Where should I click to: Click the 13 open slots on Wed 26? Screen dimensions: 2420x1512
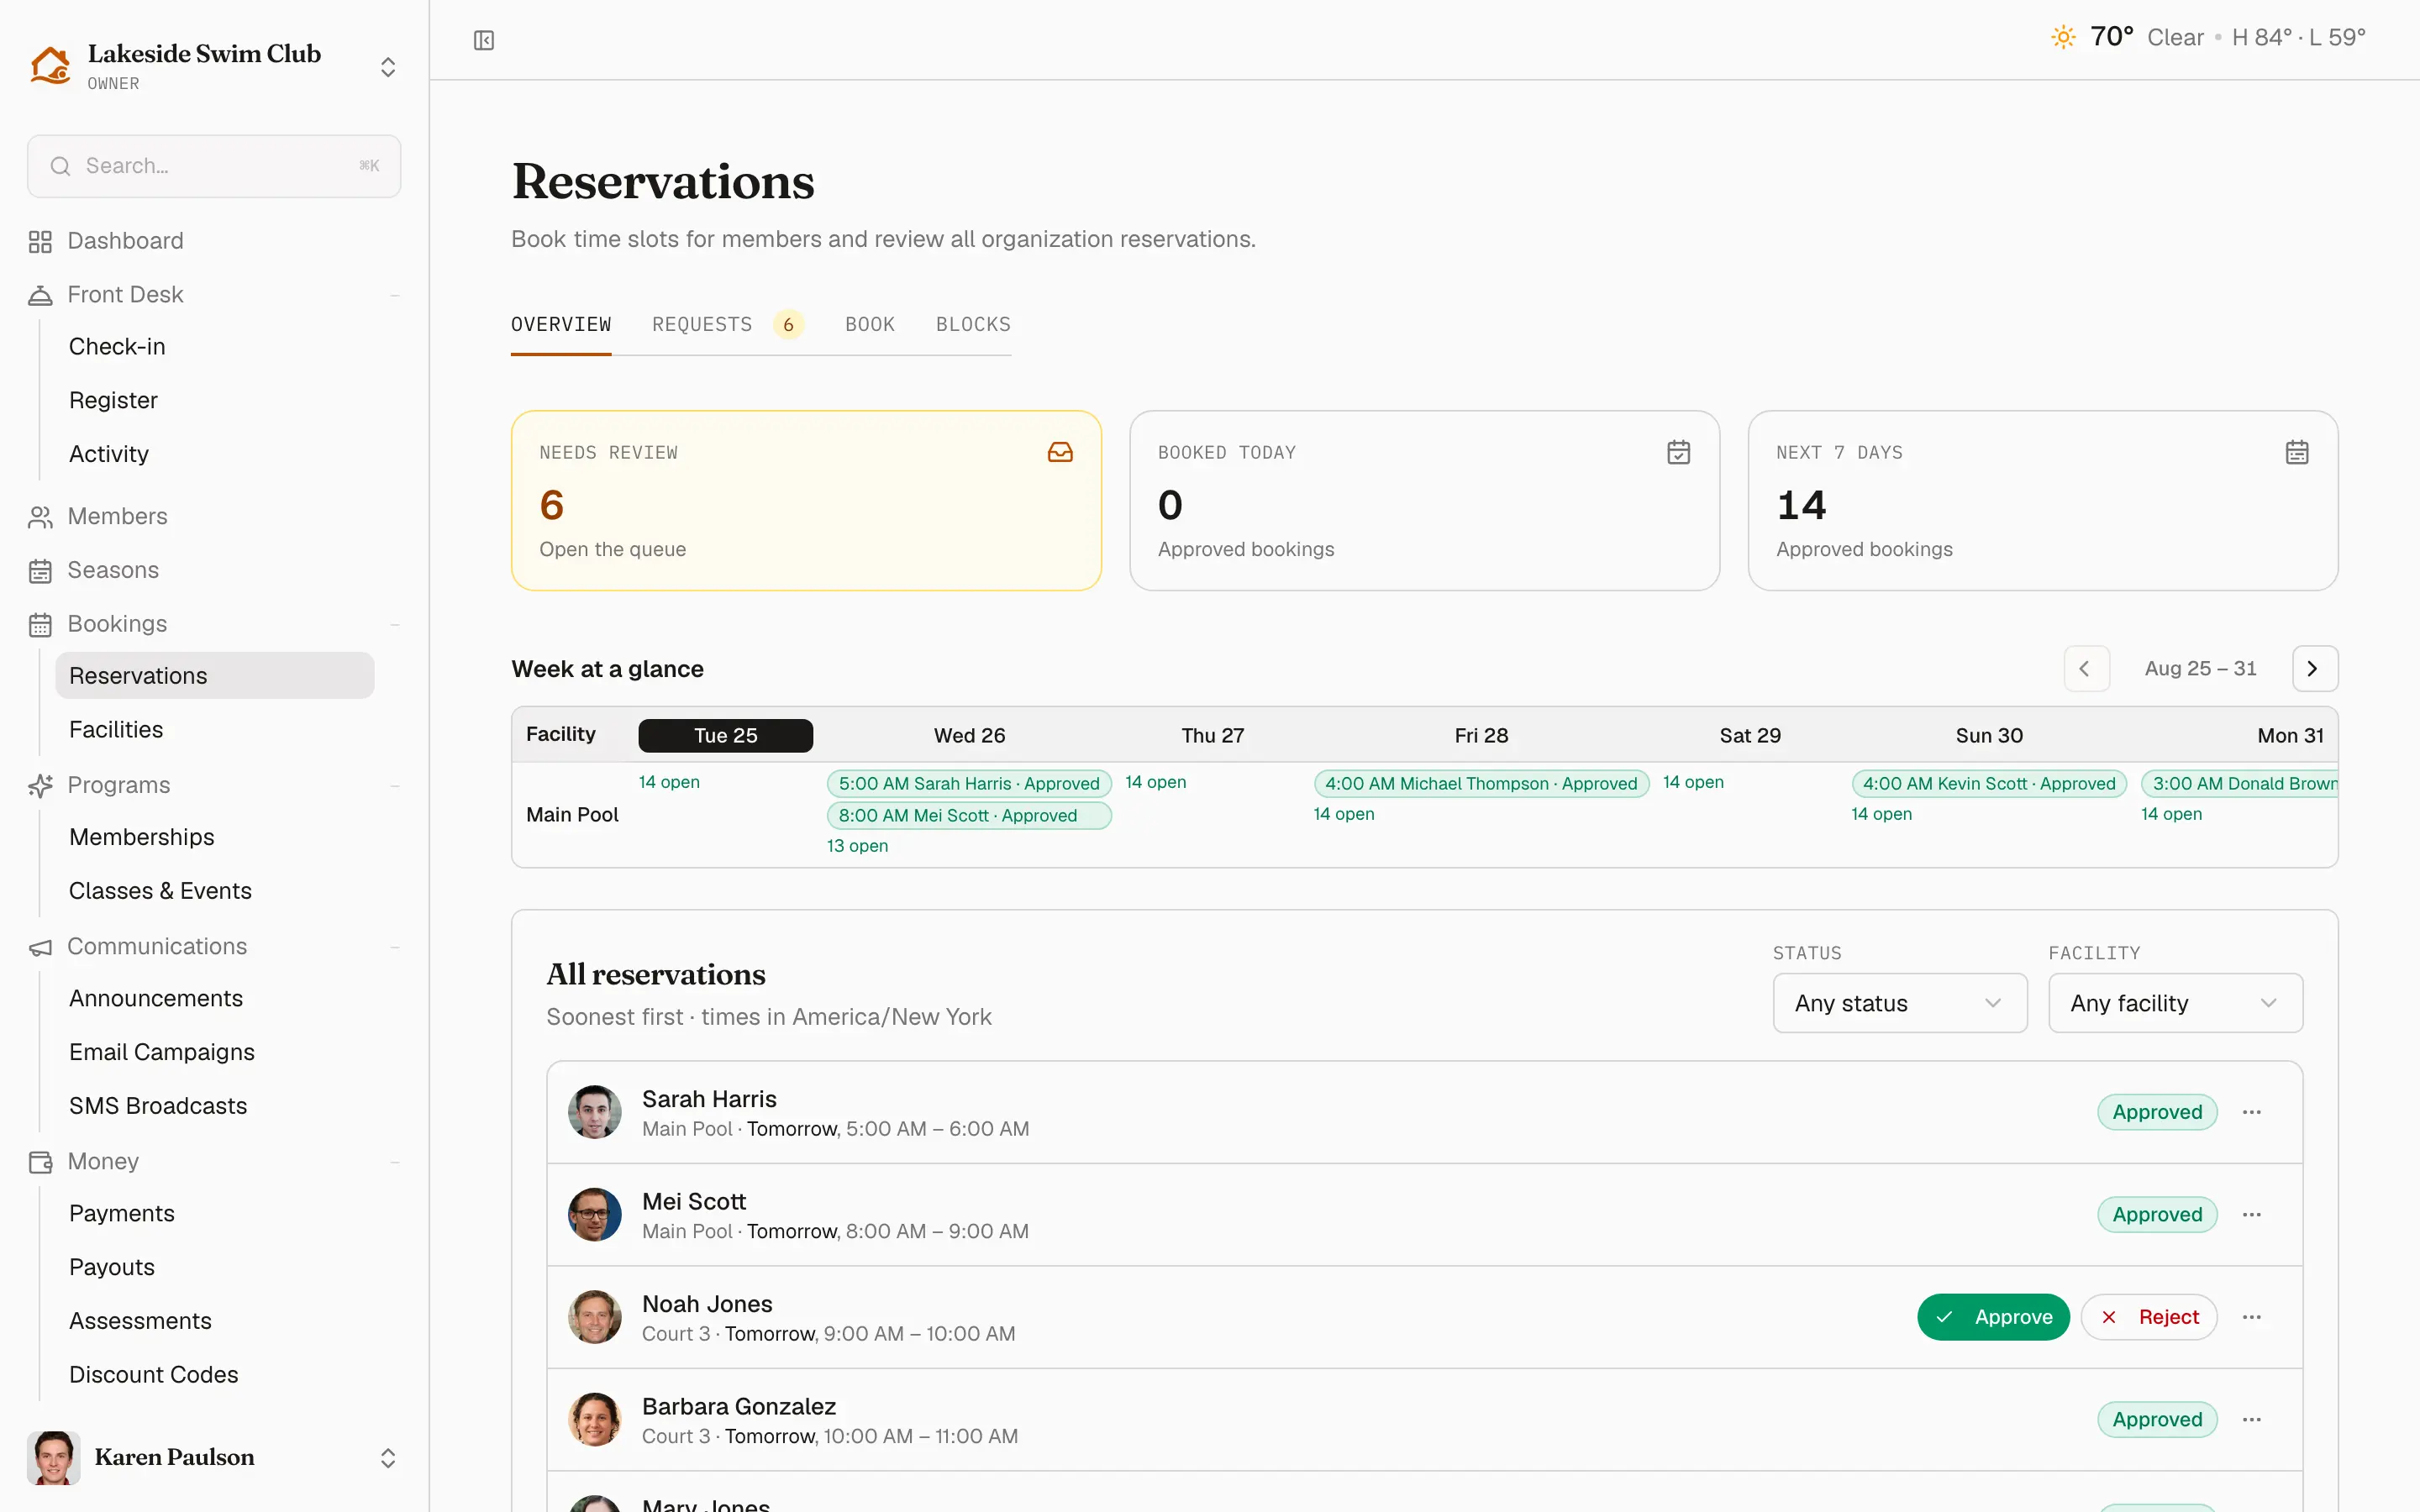click(x=857, y=846)
